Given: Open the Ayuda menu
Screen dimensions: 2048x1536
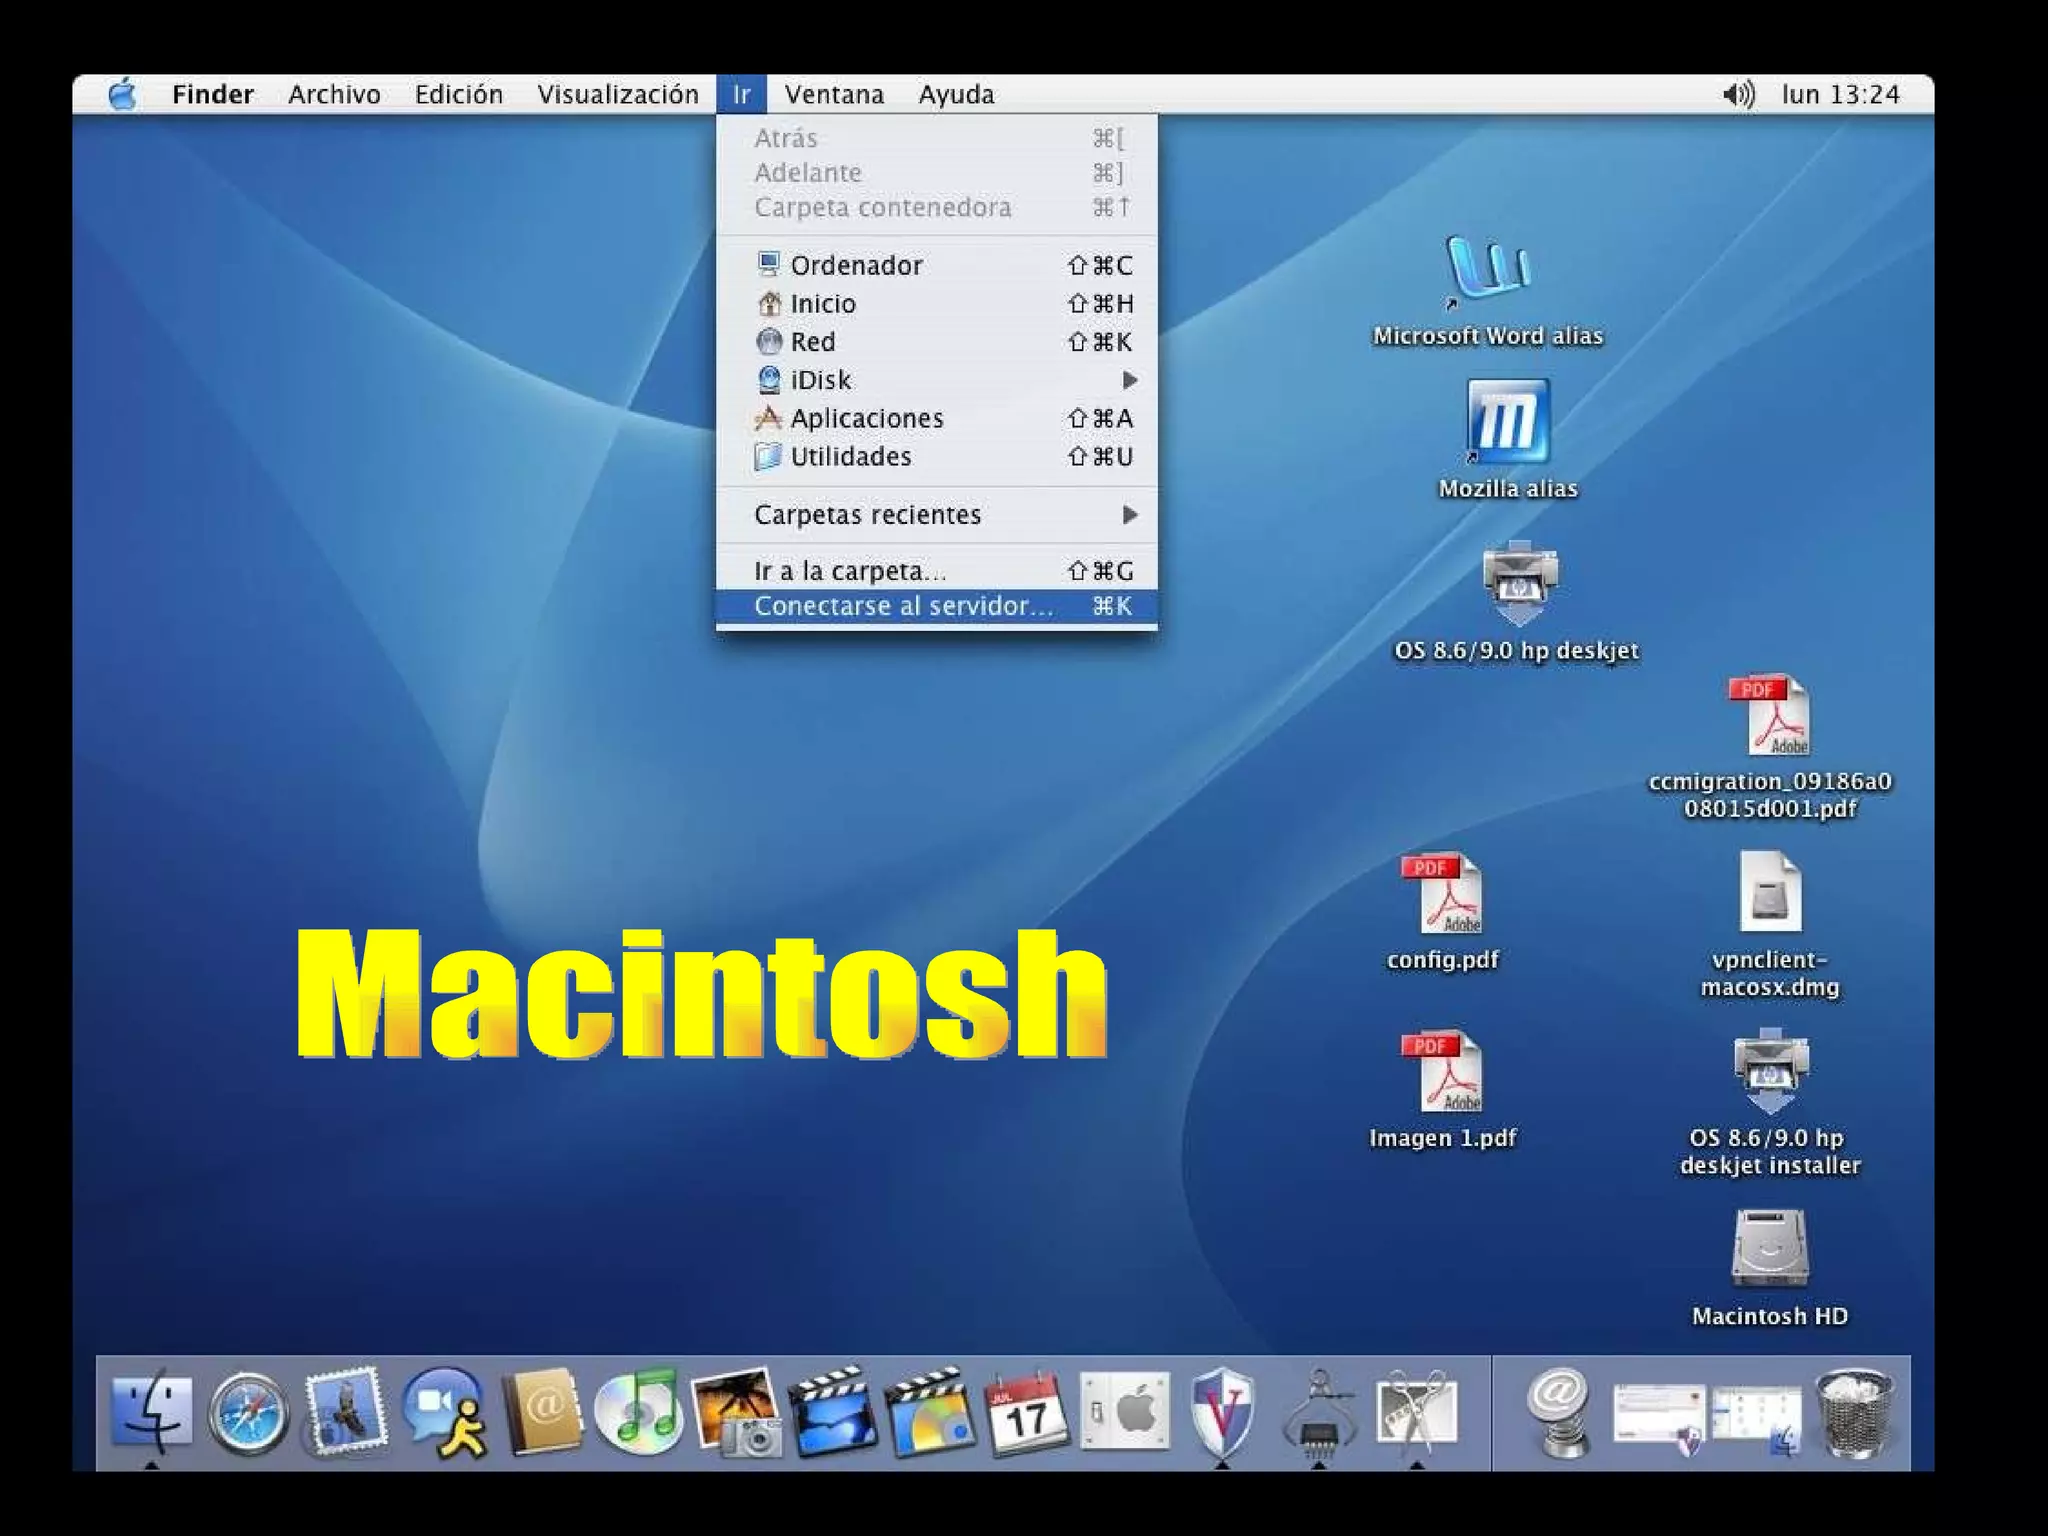Looking at the screenshot, I should click(956, 94).
